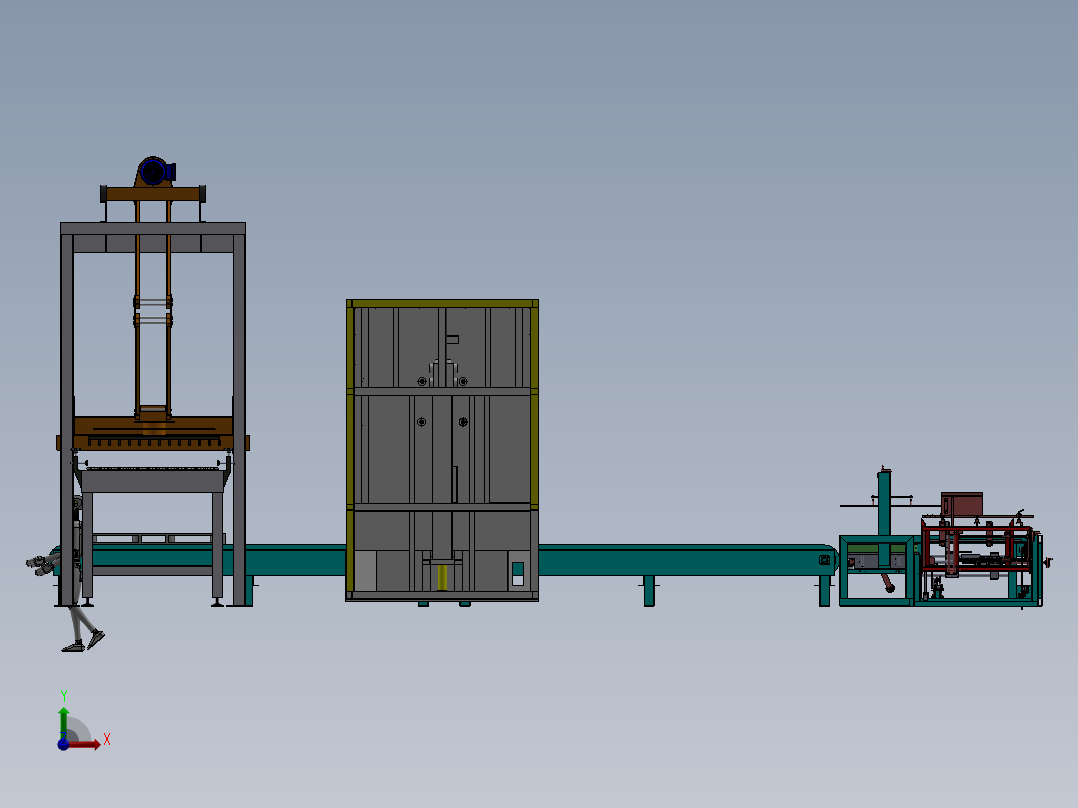Select the gray top beam of the gantry frame
Screen dimensions: 1078x808
(153, 228)
